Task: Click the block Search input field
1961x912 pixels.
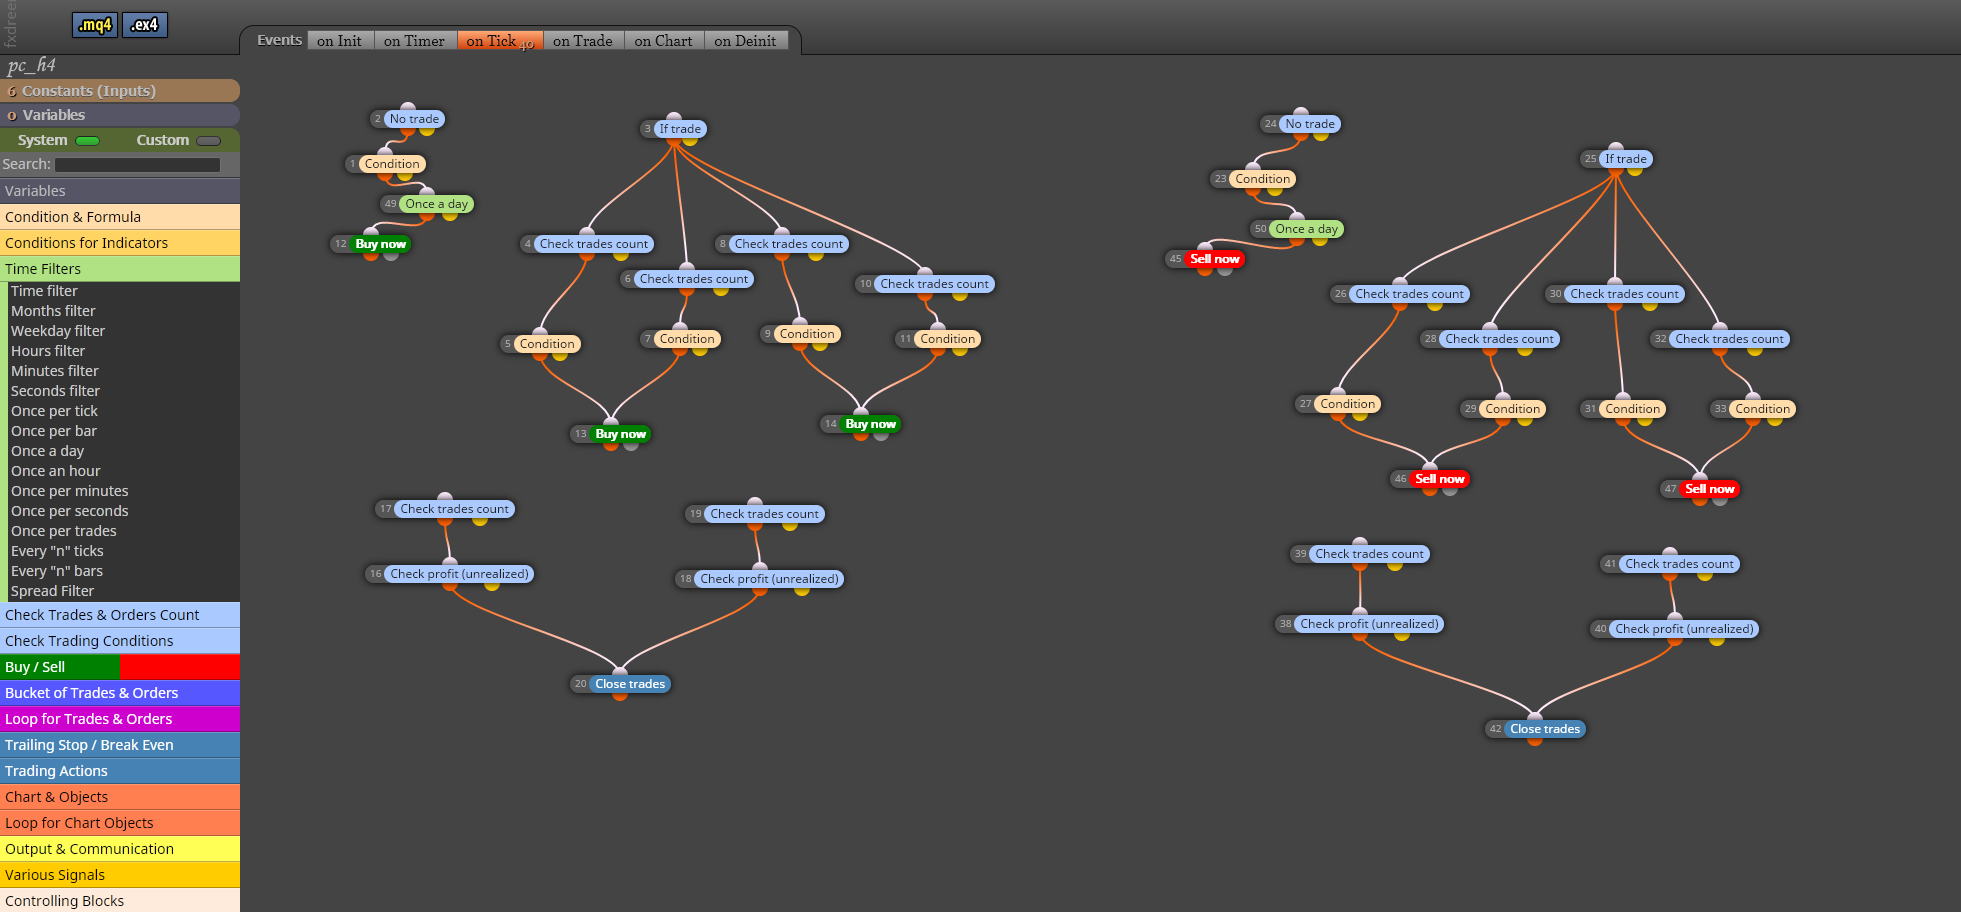Action: pyautogui.click(x=137, y=165)
